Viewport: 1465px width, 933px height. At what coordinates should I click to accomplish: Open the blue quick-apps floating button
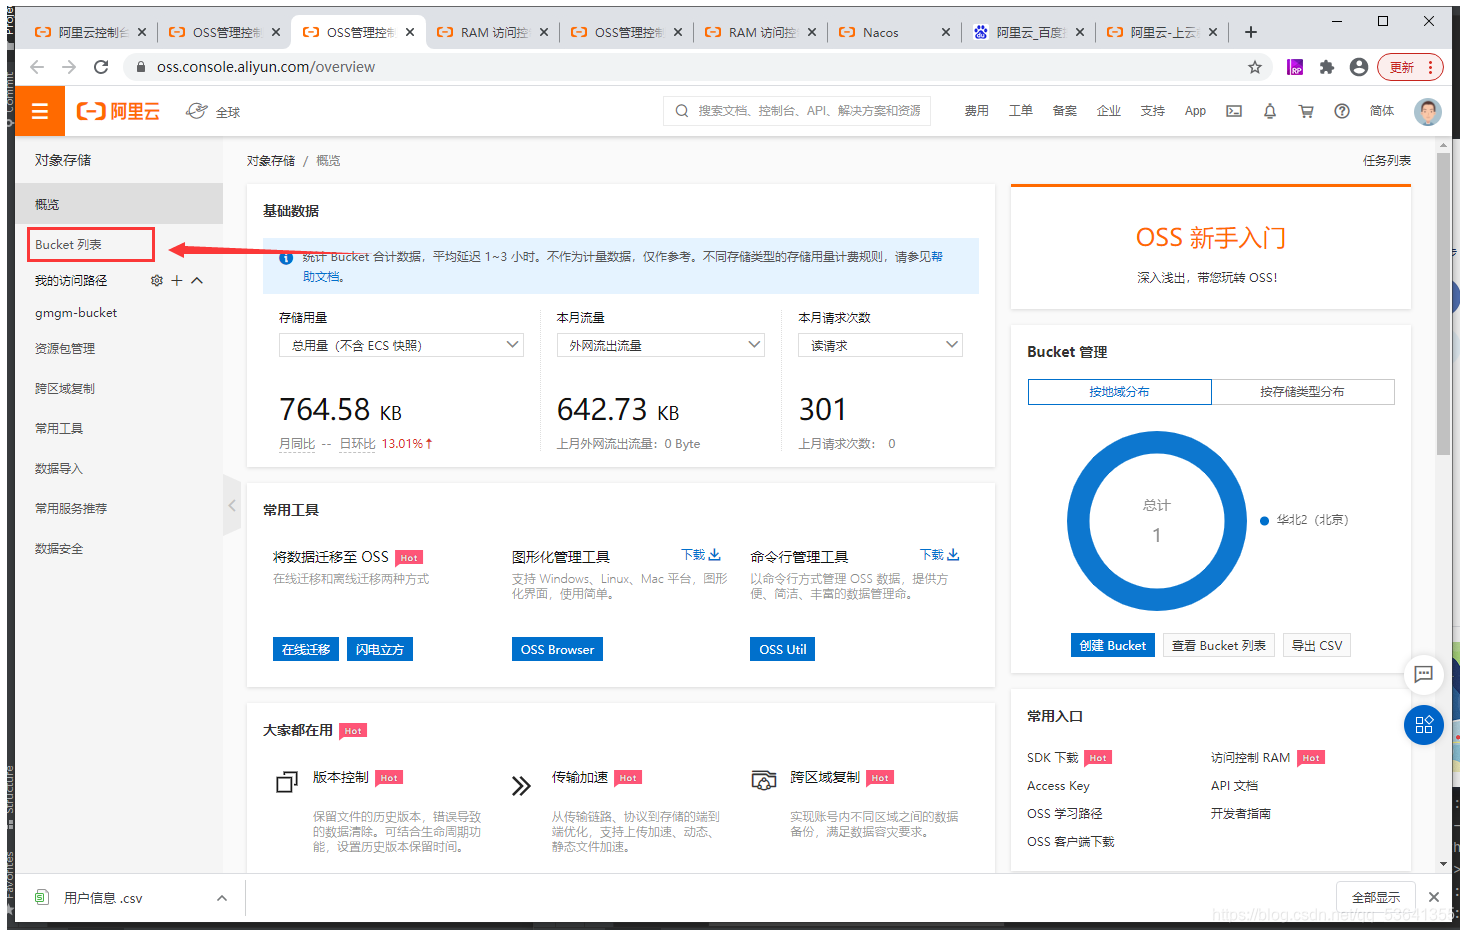[x=1424, y=725]
